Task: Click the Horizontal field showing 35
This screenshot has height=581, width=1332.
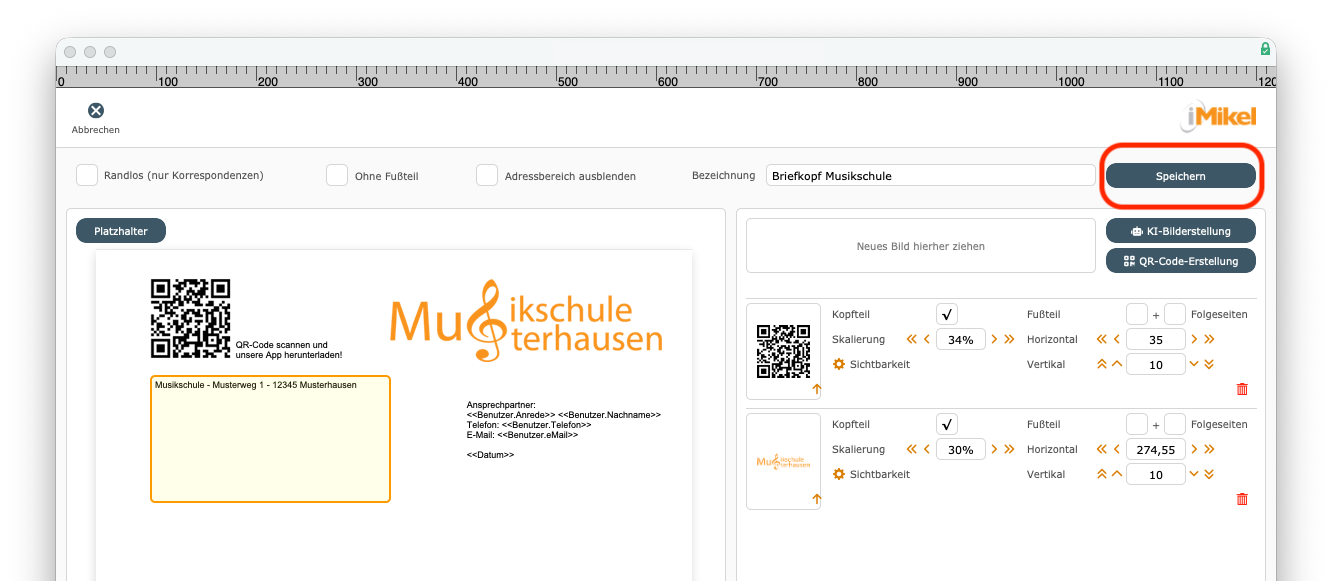Action: (1156, 339)
